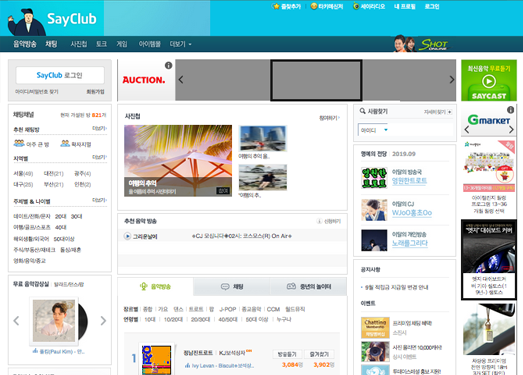Click the find ID/password link
The width and height of the screenshot is (523, 375).
point(37,91)
